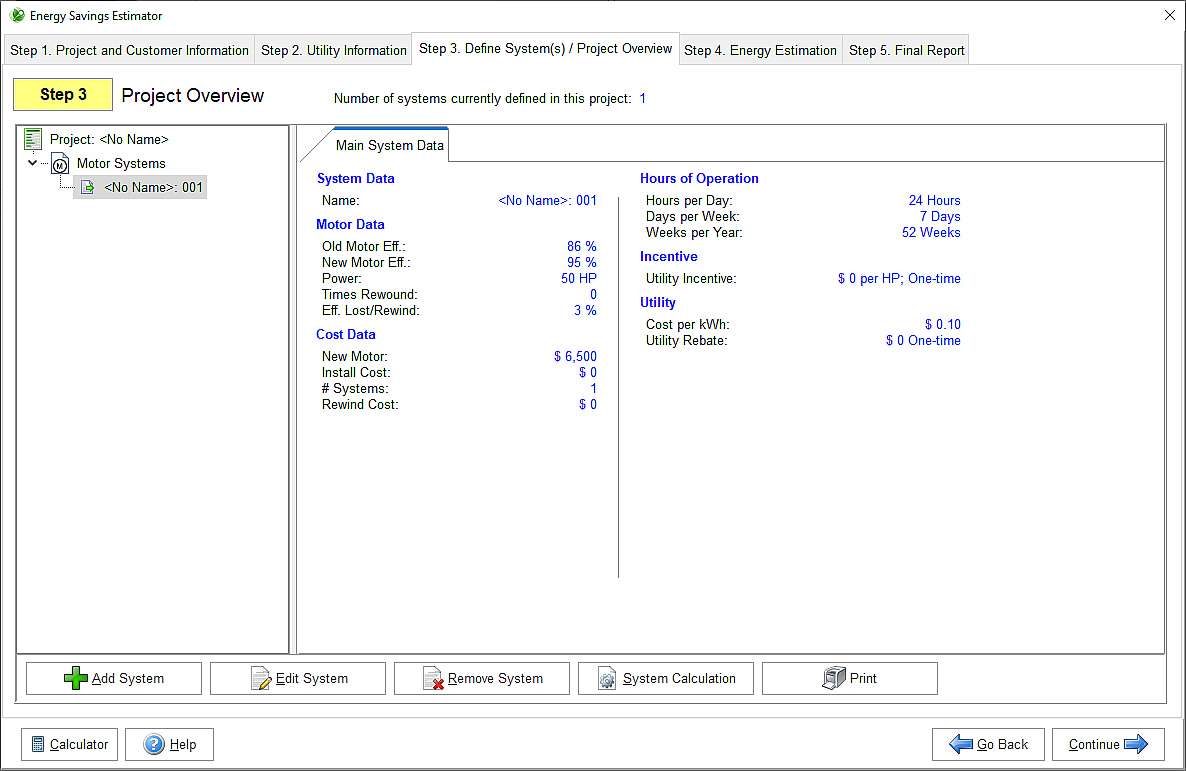
Task: Go to Step 4 Energy Estimation tab
Action: coord(760,50)
